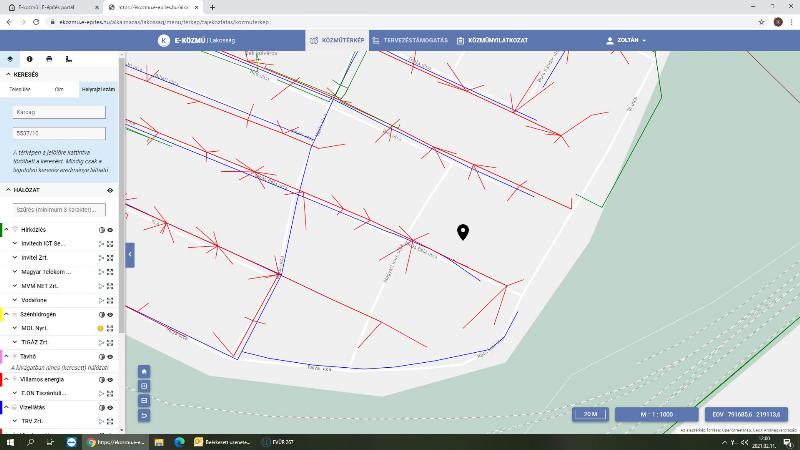Click the yellow Szénhidrogén color swatch
800x450 pixels.
click(x=1, y=314)
